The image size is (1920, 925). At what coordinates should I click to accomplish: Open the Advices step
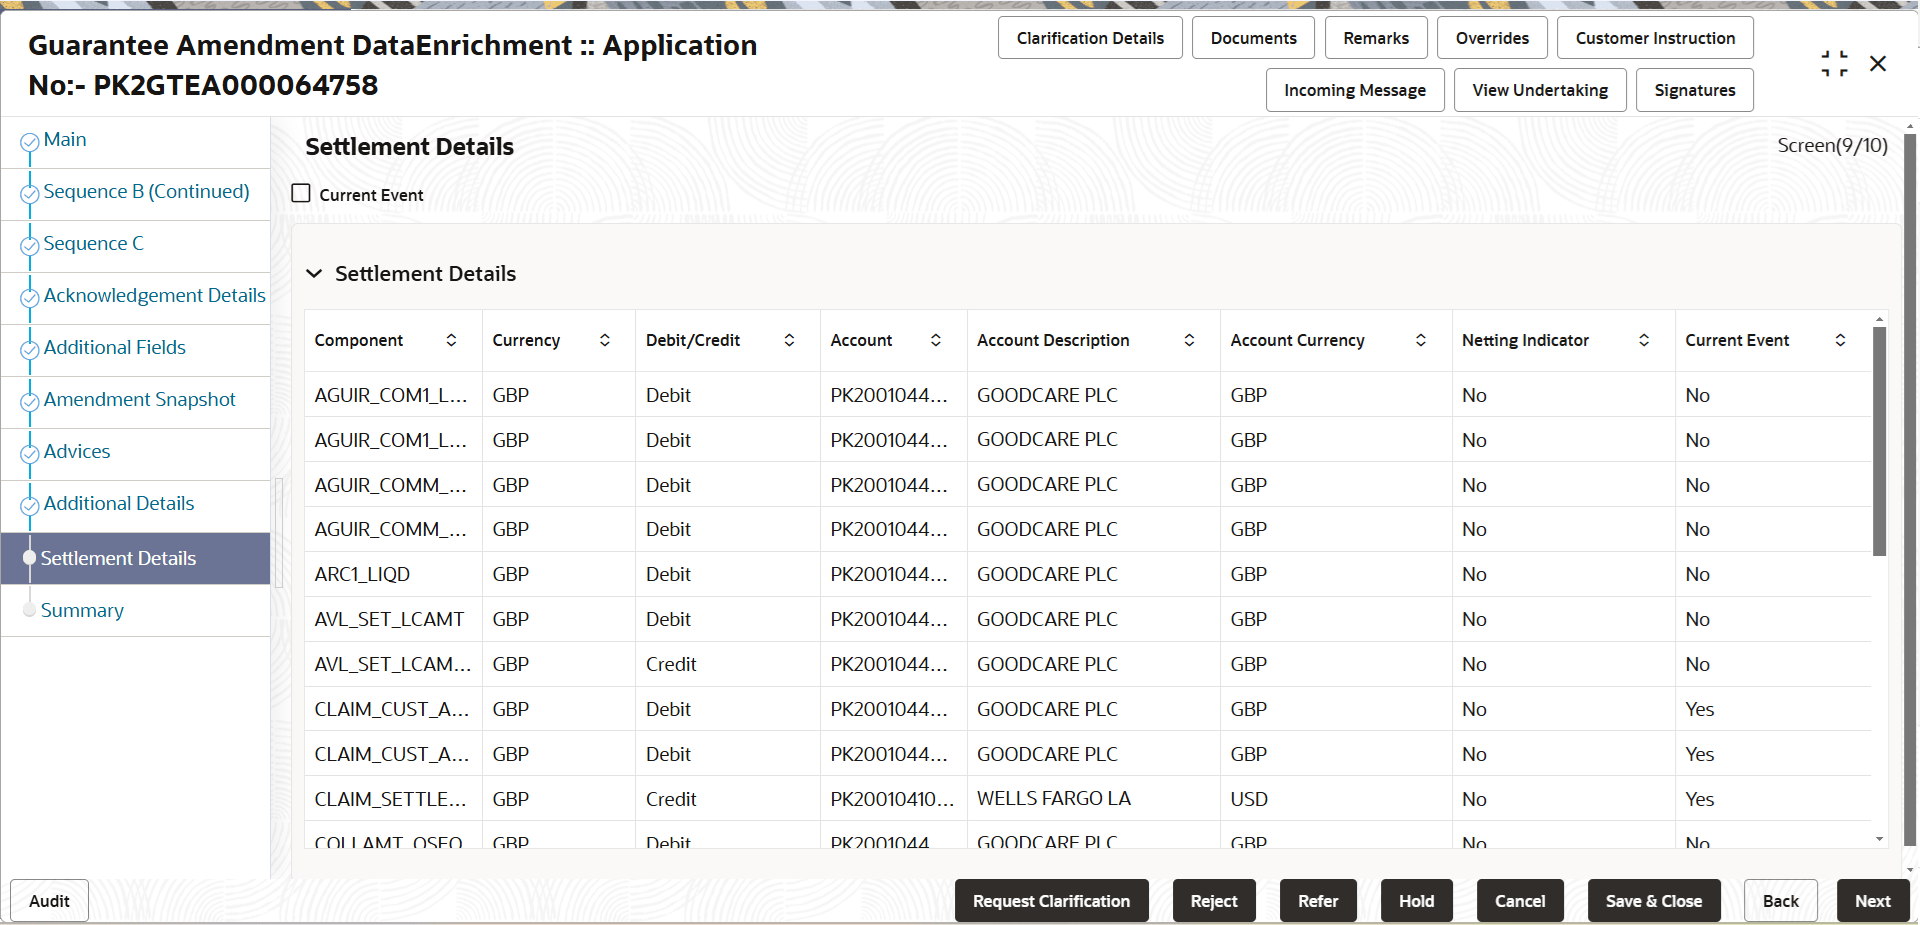click(77, 452)
